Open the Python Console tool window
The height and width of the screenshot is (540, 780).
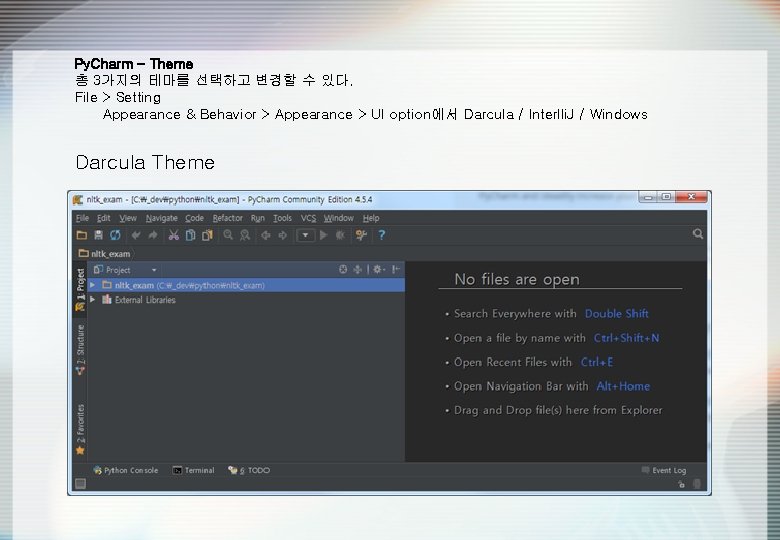(126, 470)
